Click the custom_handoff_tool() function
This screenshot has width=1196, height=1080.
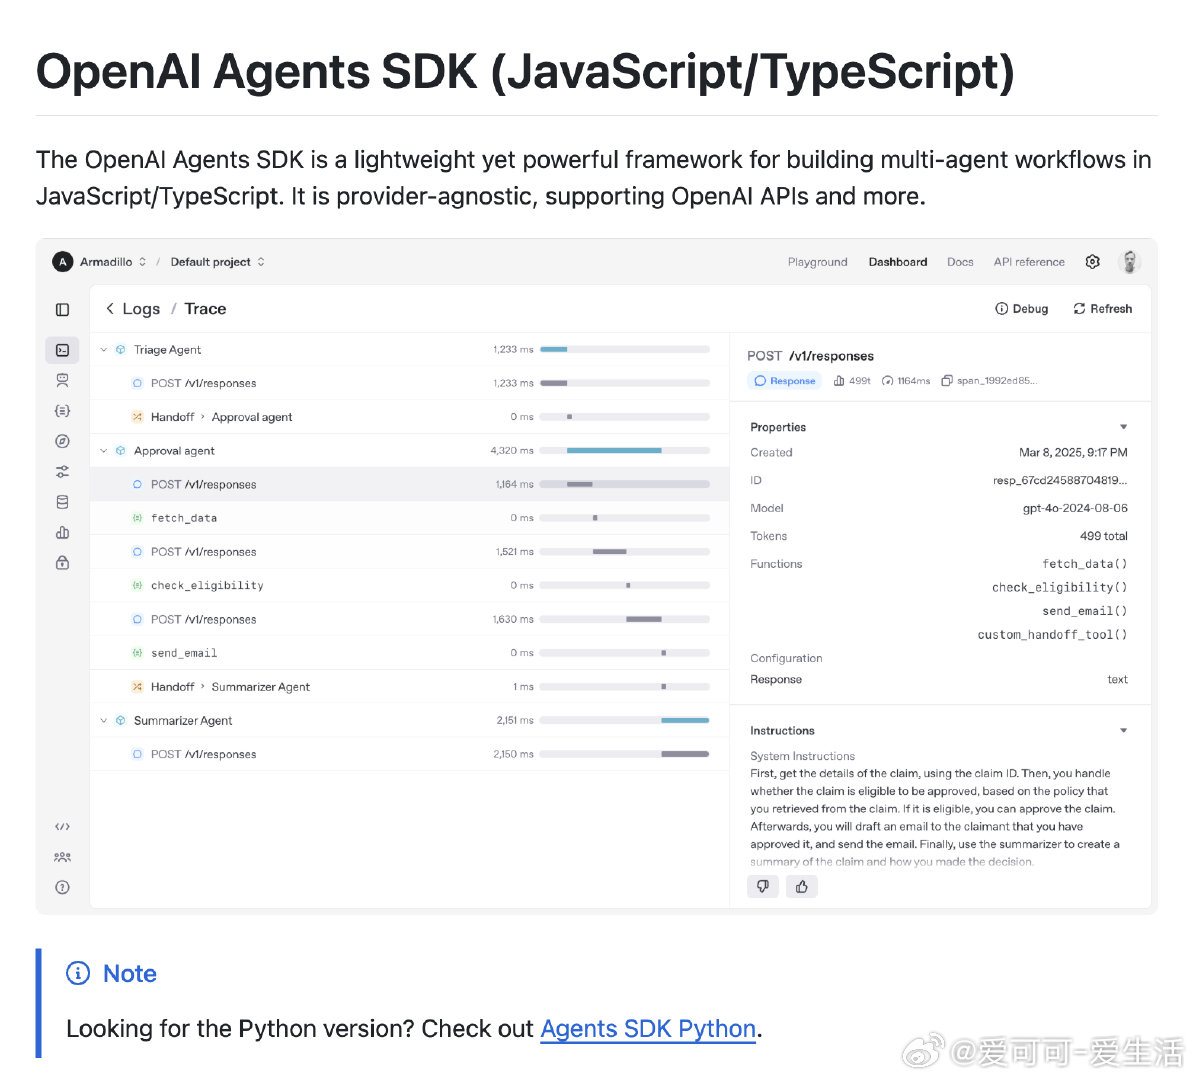[1052, 635]
